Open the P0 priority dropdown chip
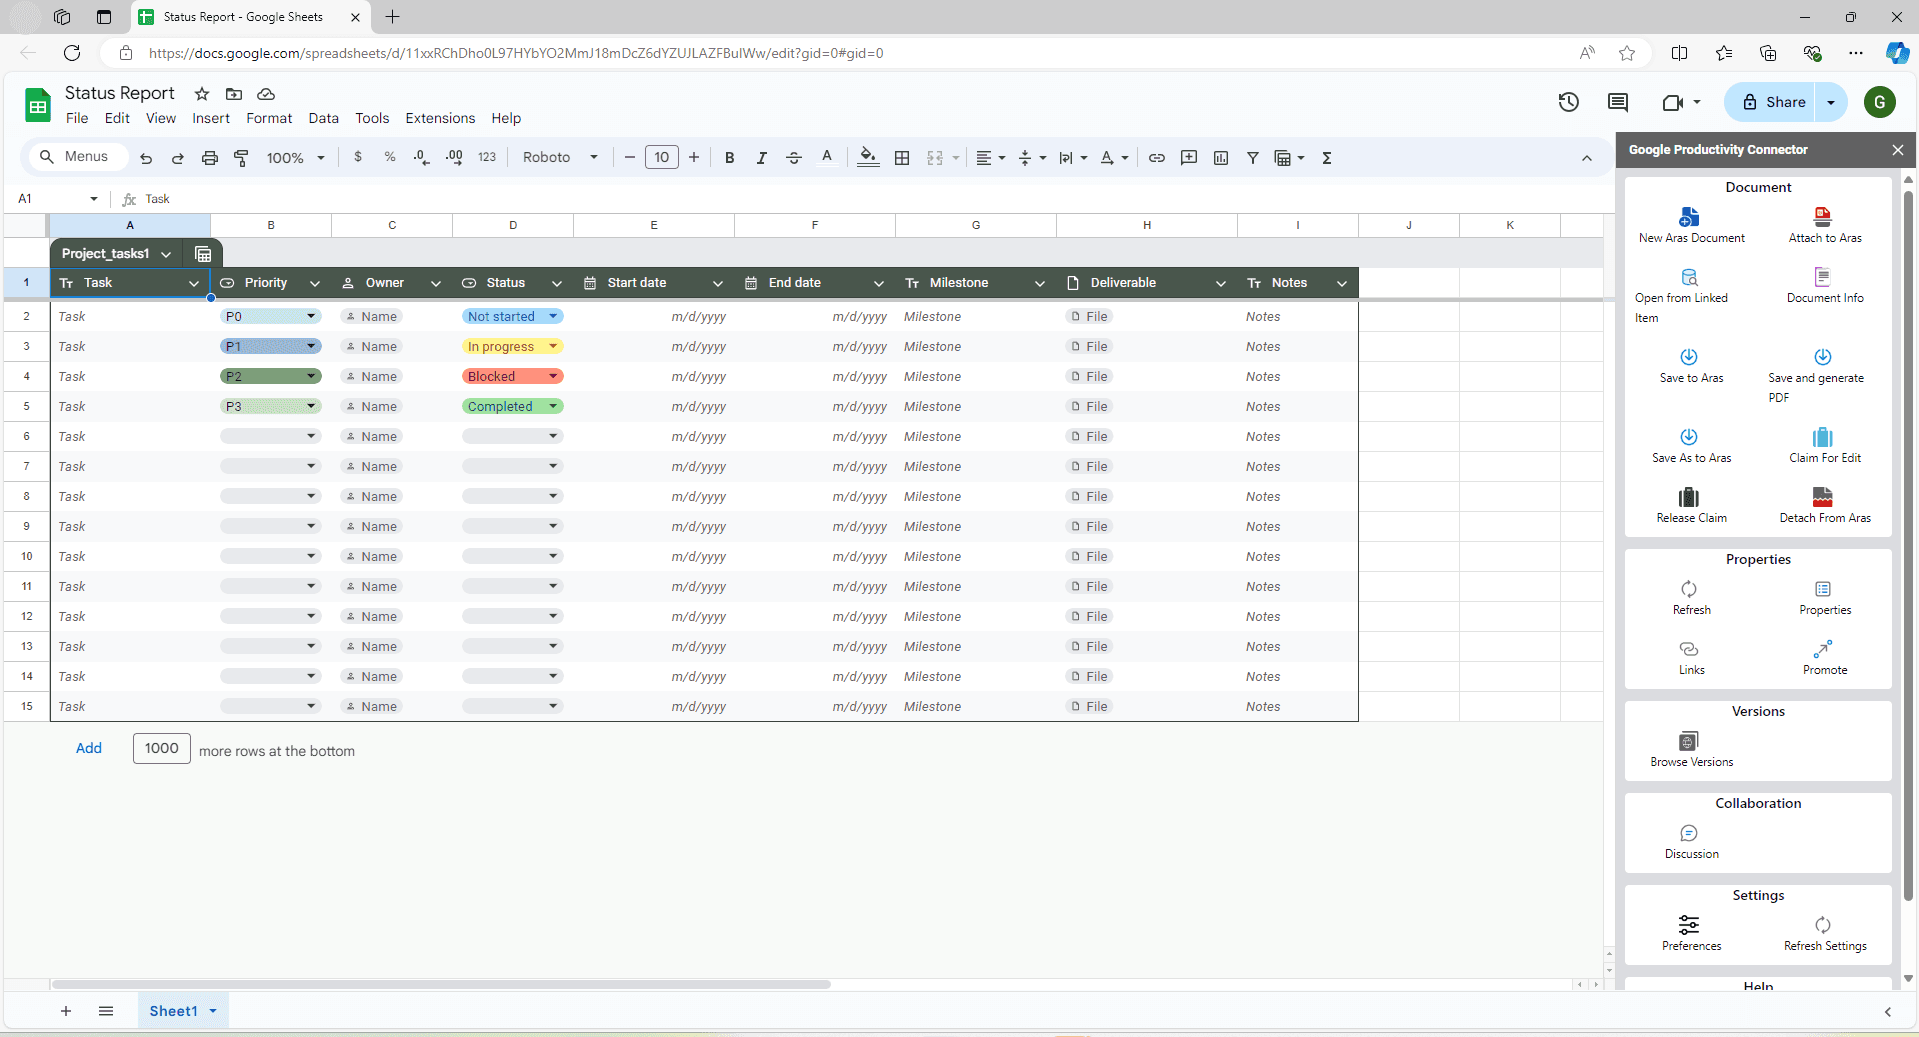The height and width of the screenshot is (1037, 1919). coord(270,316)
